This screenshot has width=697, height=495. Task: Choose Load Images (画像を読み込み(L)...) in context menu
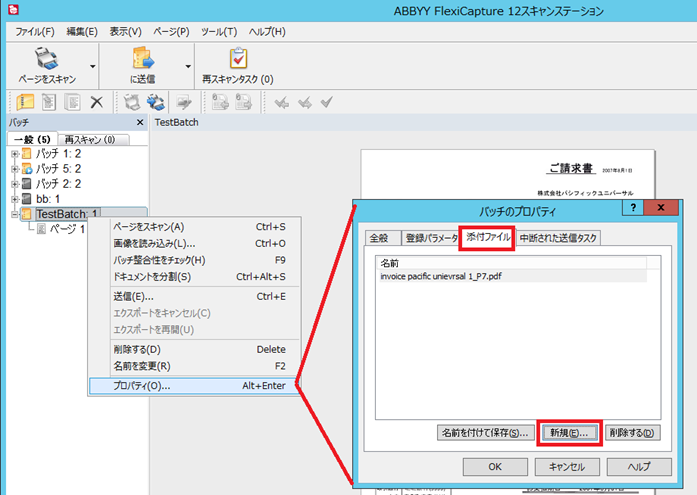pyautogui.click(x=194, y=244)
